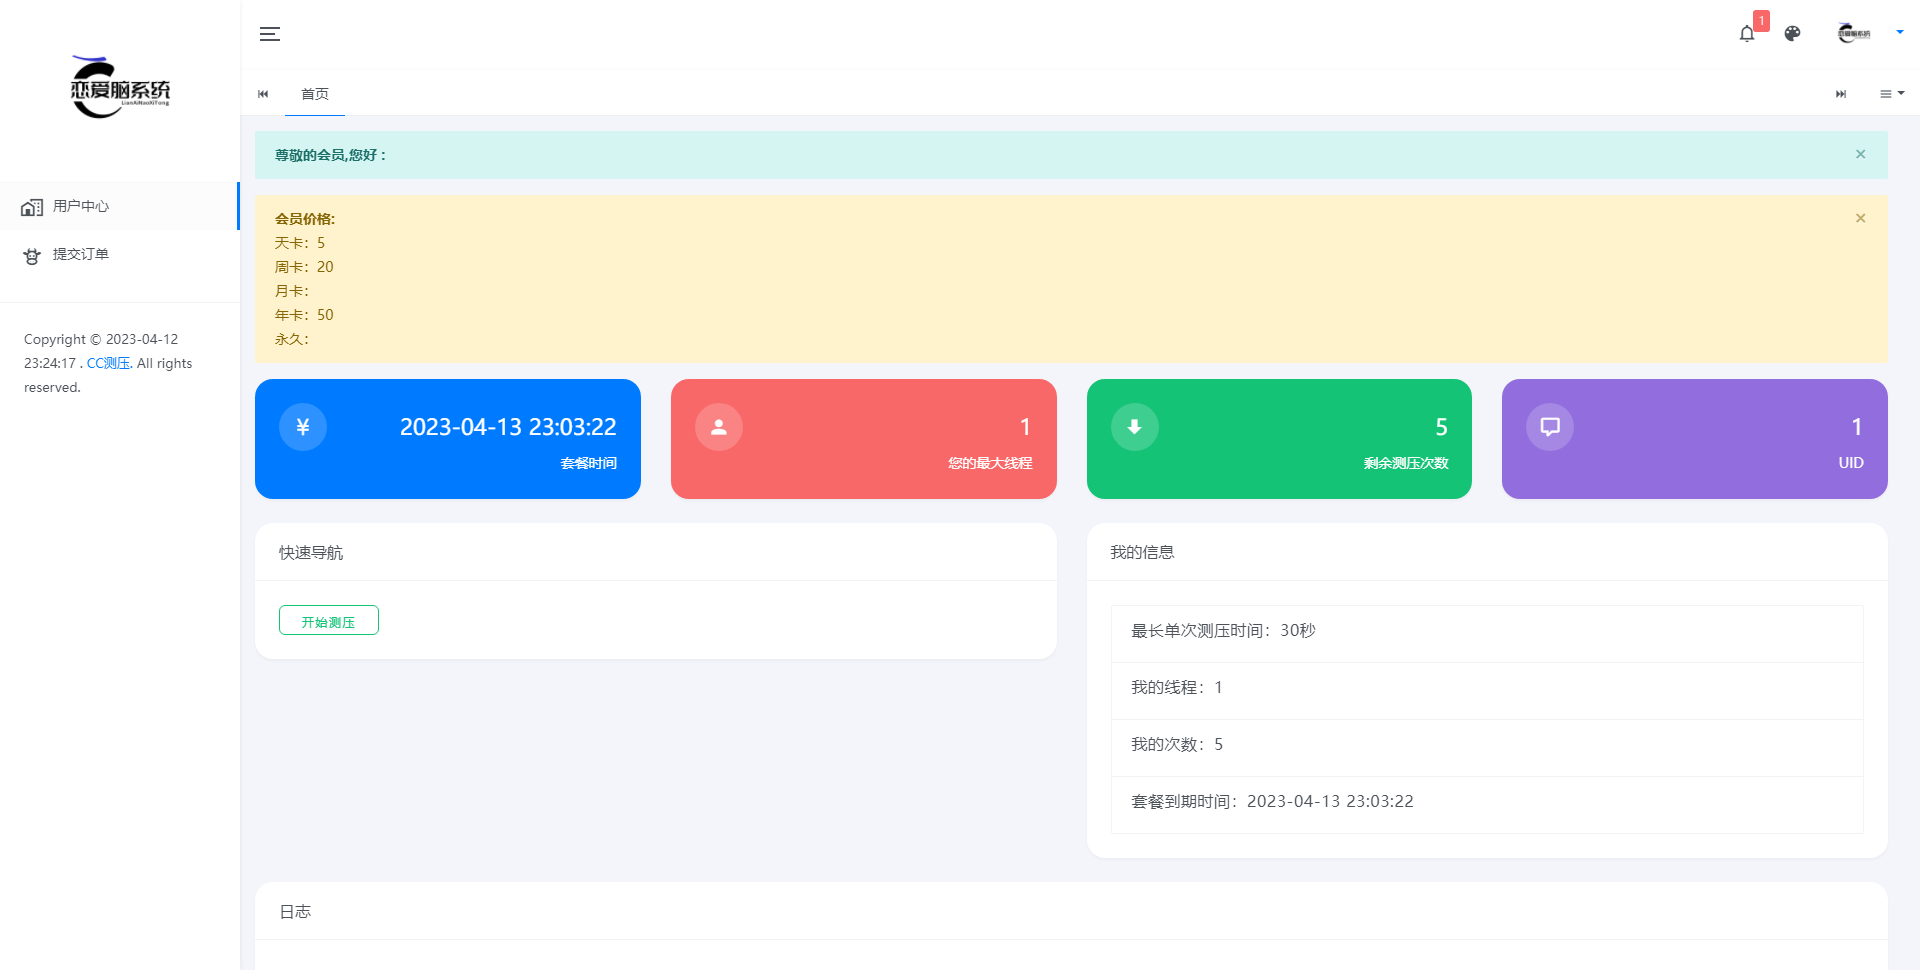Click the chat icon on the purple UID card
1920x970 pixels.
click(x=1549, y=427)
